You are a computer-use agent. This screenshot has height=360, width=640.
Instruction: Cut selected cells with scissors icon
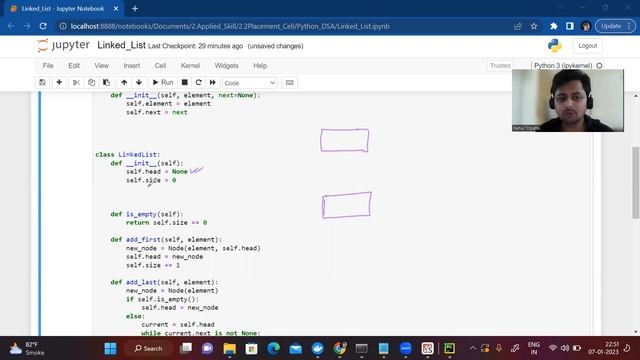click(x=76, y=82)
